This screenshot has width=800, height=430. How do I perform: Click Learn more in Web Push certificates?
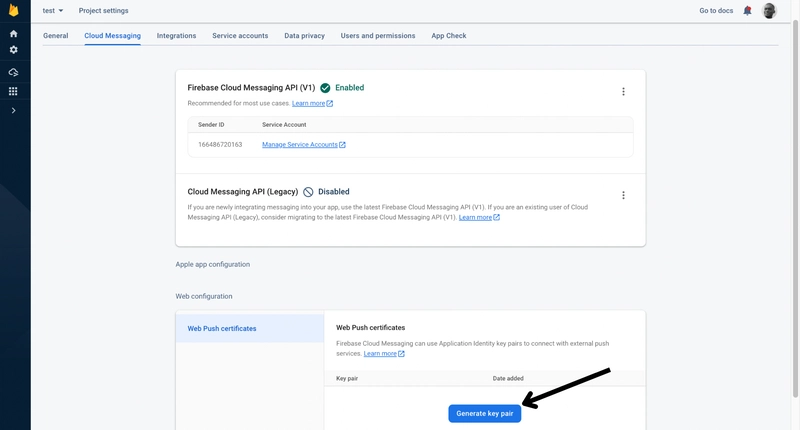[x=380, y=354]
